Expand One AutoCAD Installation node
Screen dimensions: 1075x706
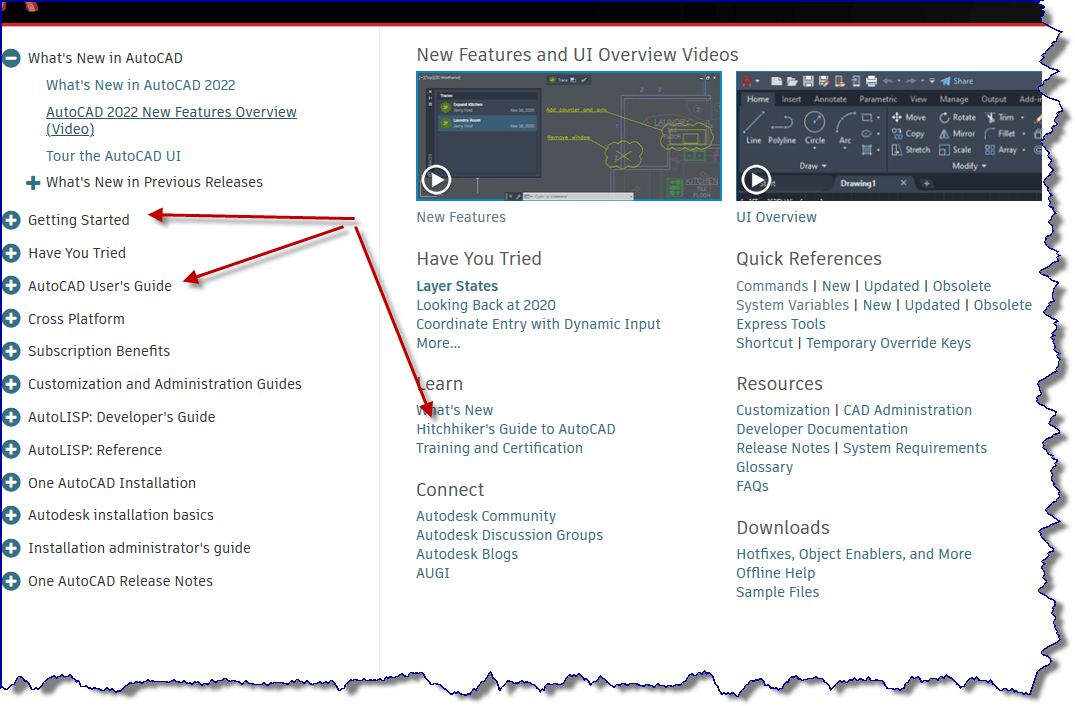pyautogui.click(x=11, y=483)
